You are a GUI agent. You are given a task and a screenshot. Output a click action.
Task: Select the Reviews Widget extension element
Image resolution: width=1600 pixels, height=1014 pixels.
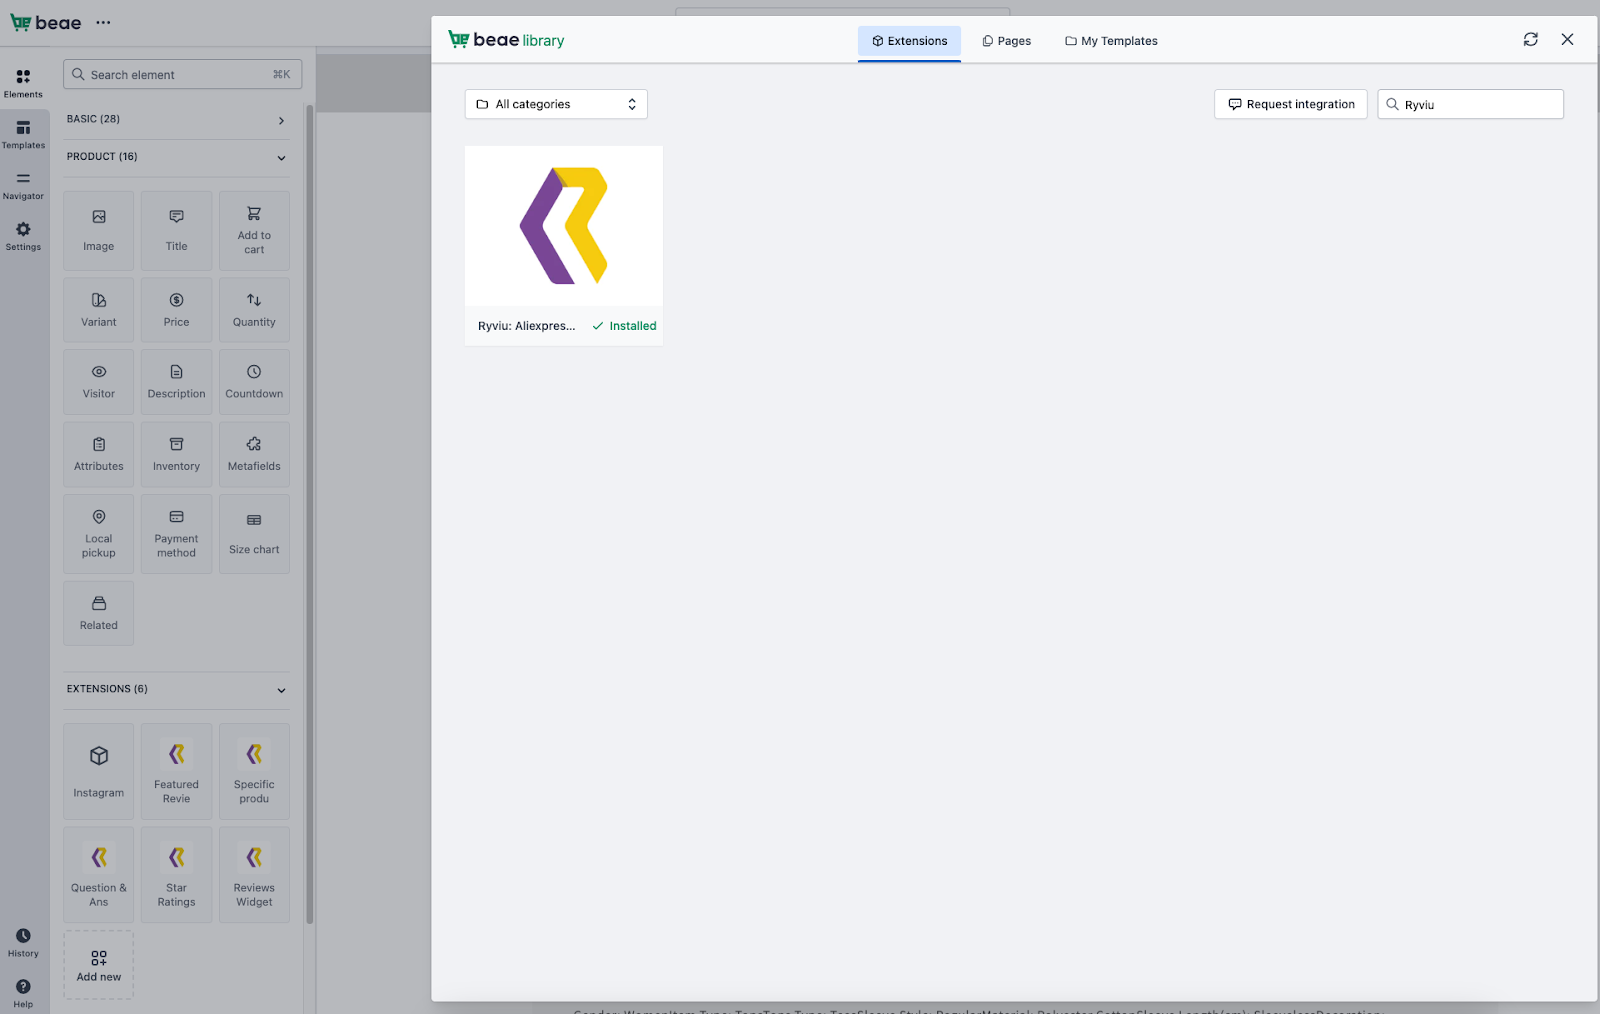[255, 875]
